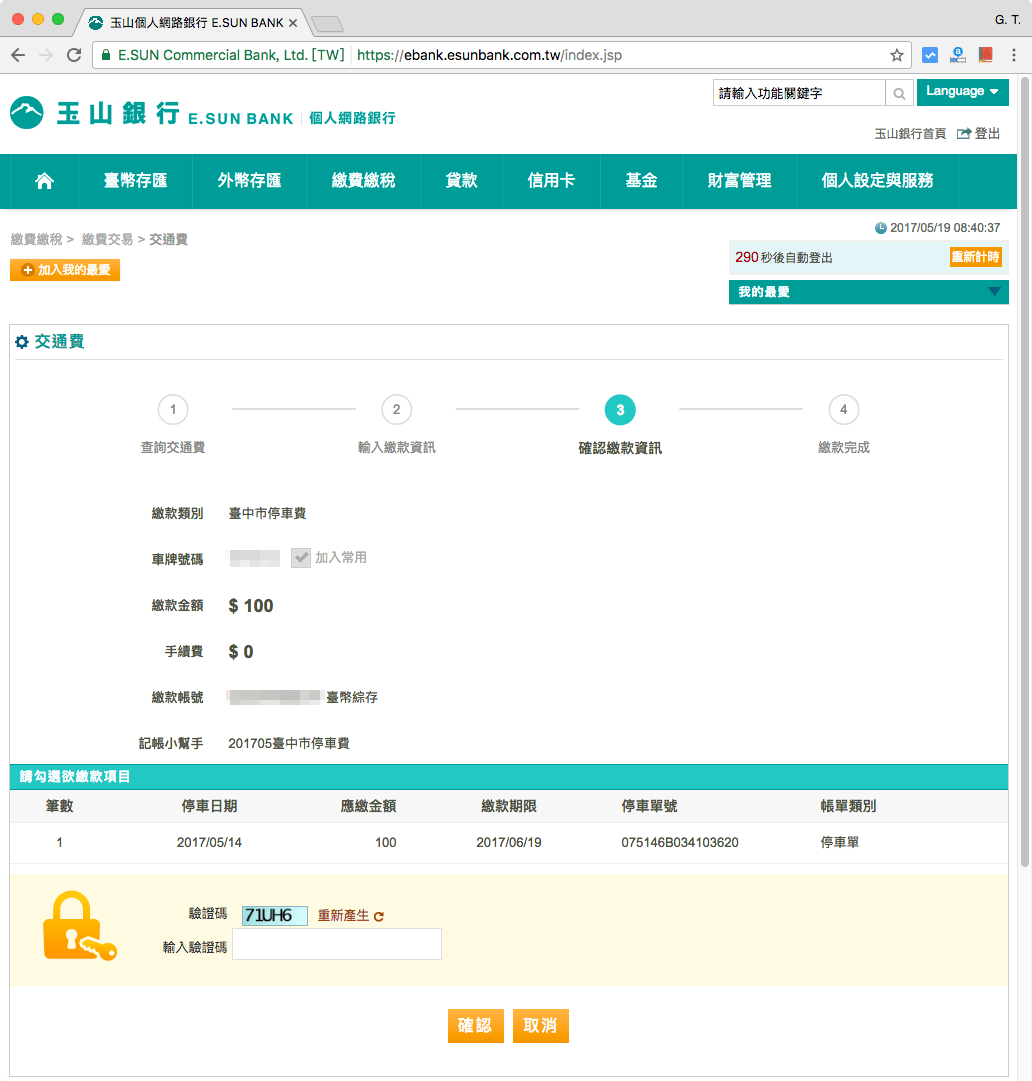Click the 重新計時 timer reset button
The width and height of the screenshot is (1032, 1081).
(975, 257)
